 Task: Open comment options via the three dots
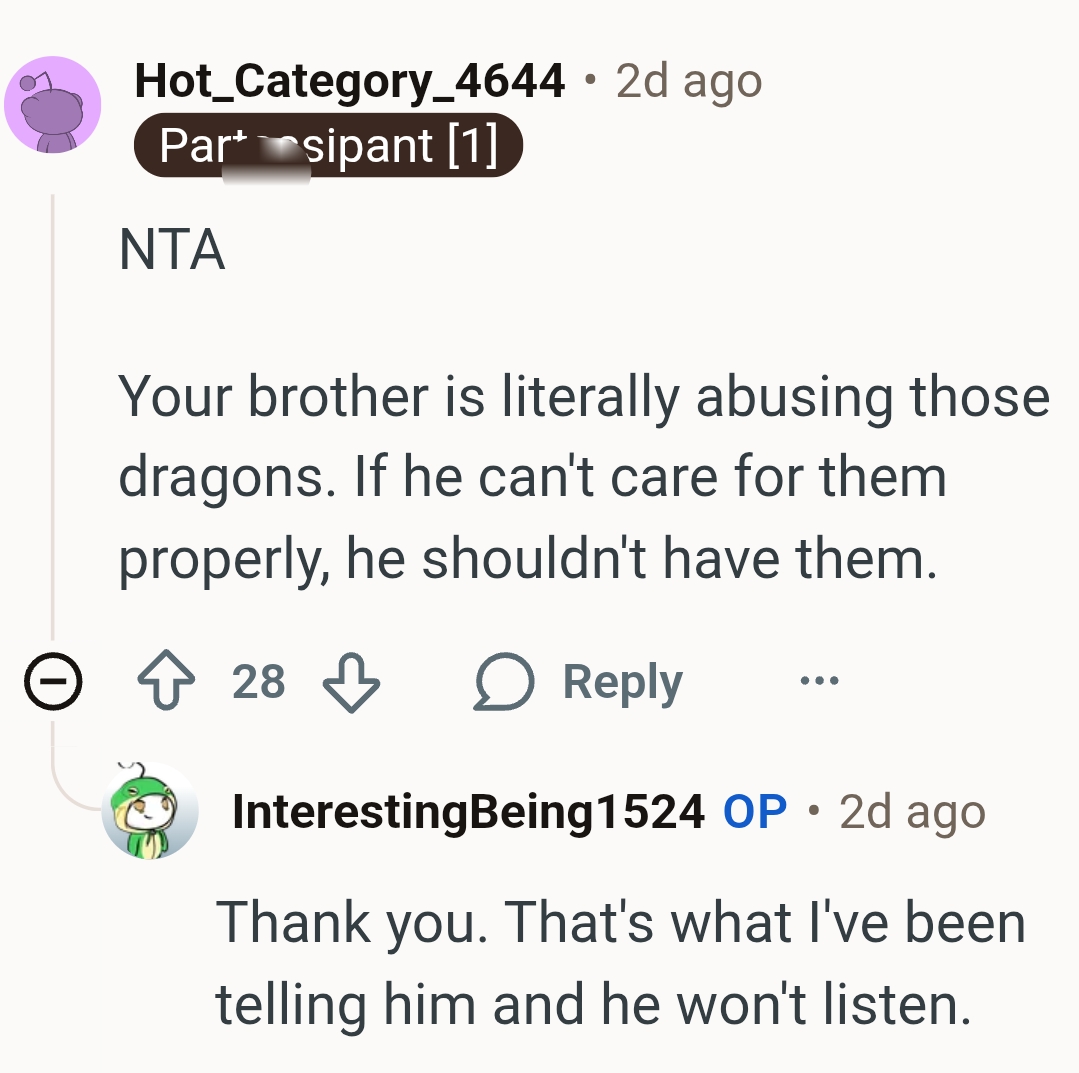coord(819,682)
